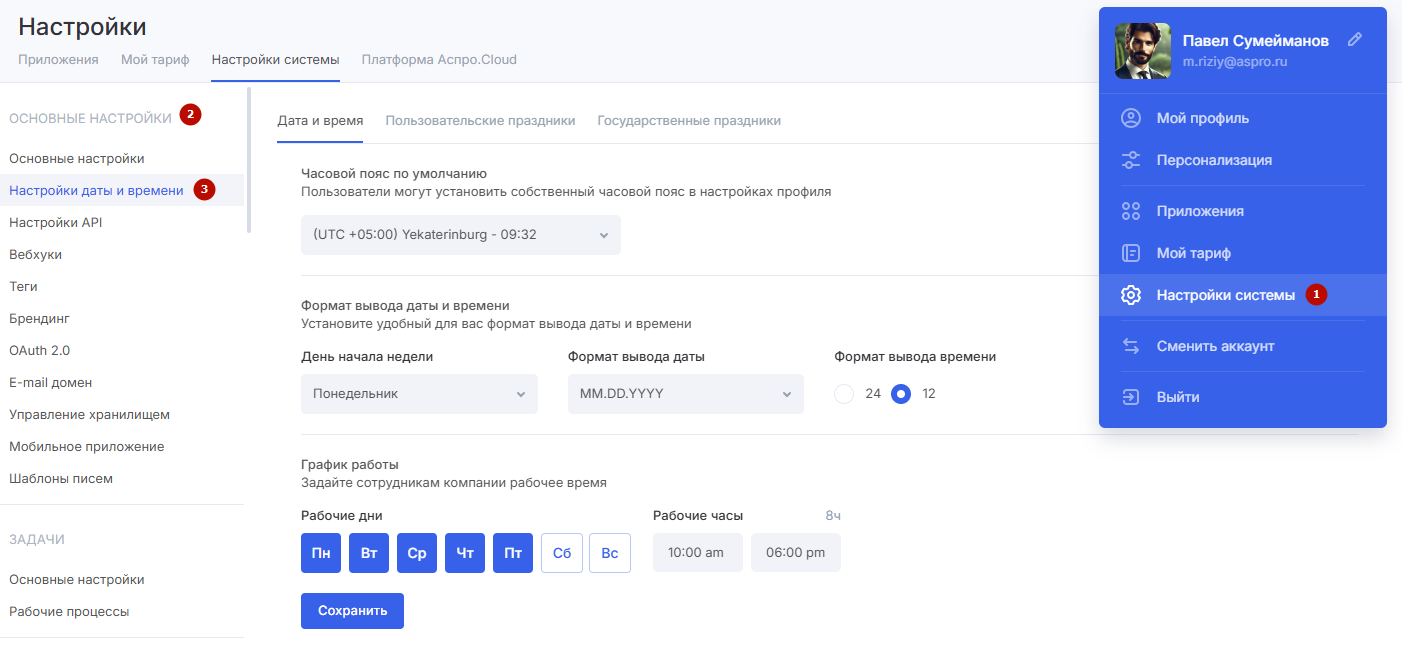The height and width of the screenshot is (648, 1402).
Task: Switch to the Пользовательские праздники tab
Action: pyautogui.click(x=480, y=120)
